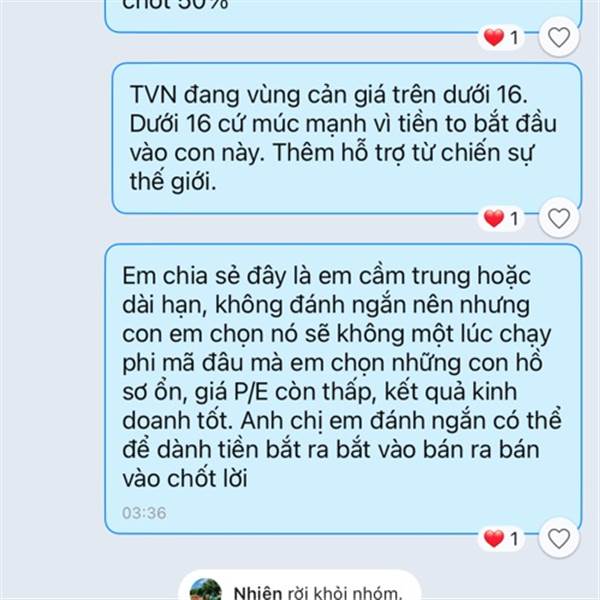Tap the heart button on 'Em chia sẻ' message

click(559, 538)
